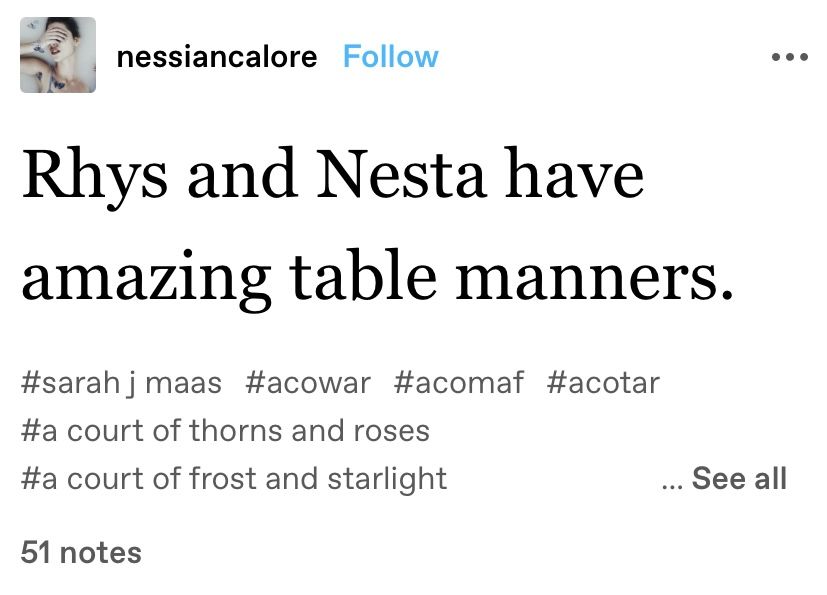Open #a court of thorns and roses tag
Screen dimensions: 827x595
tap(225, 430)
